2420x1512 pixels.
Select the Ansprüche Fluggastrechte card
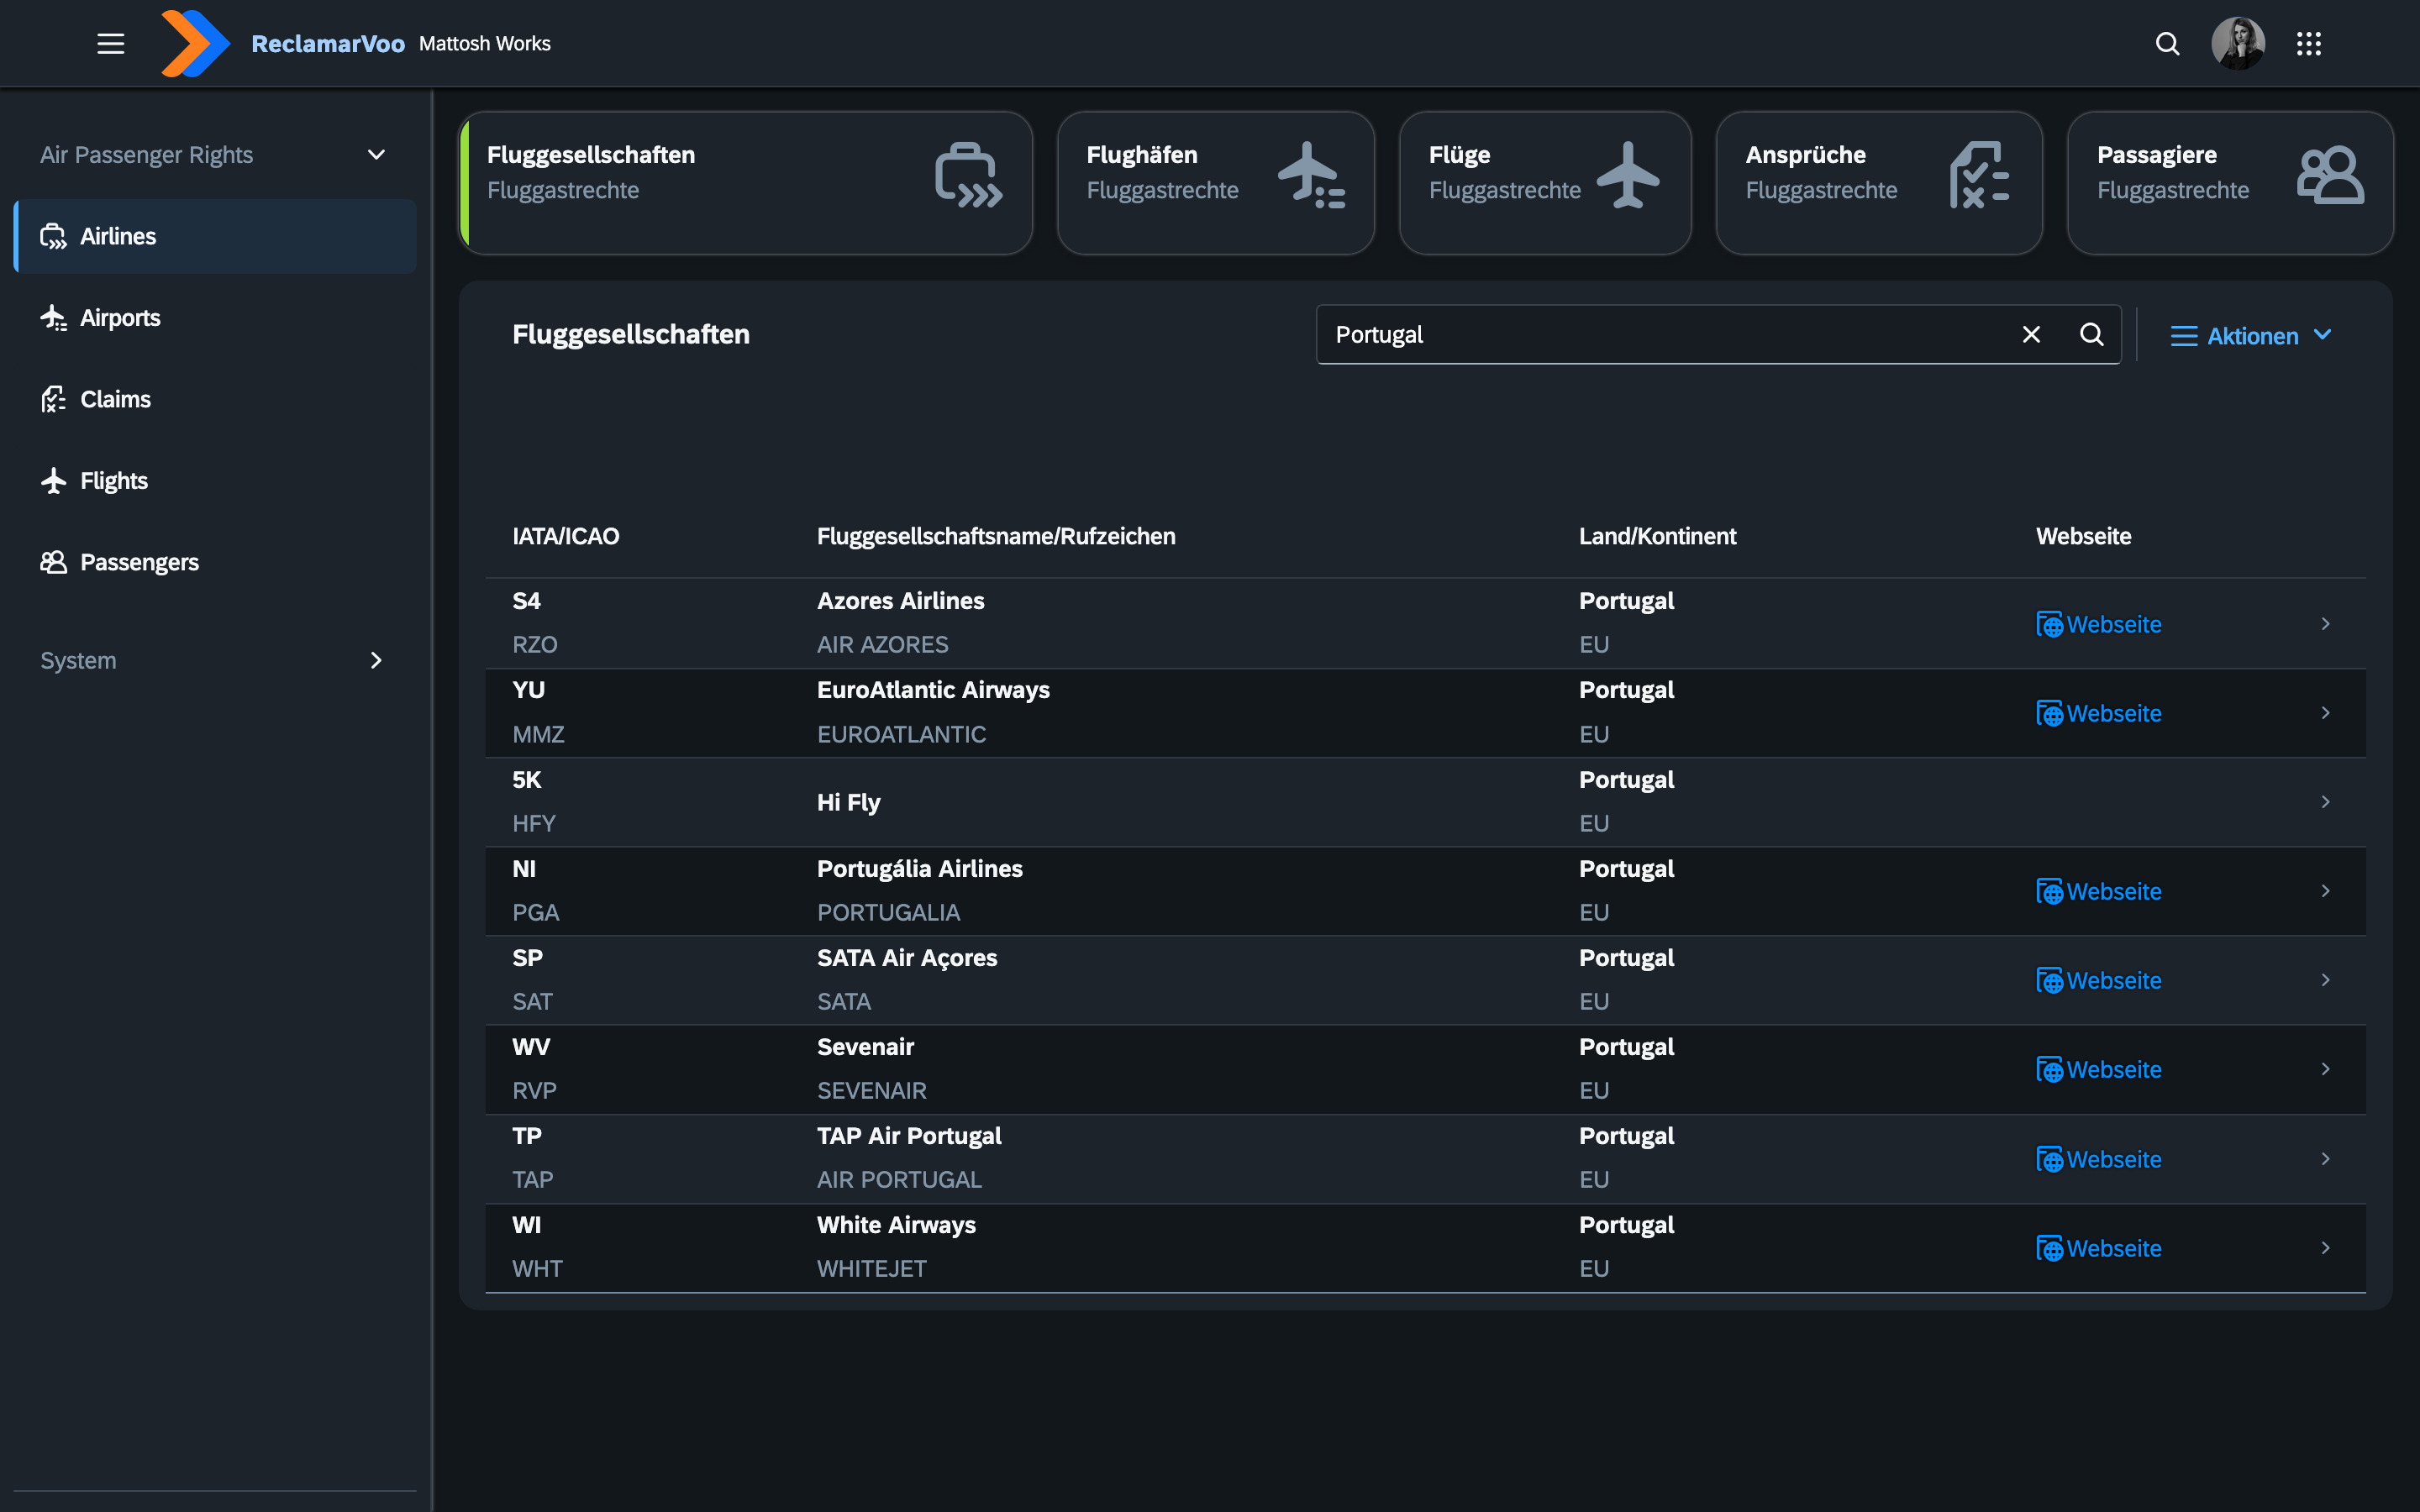click(x=1878, y=182)
